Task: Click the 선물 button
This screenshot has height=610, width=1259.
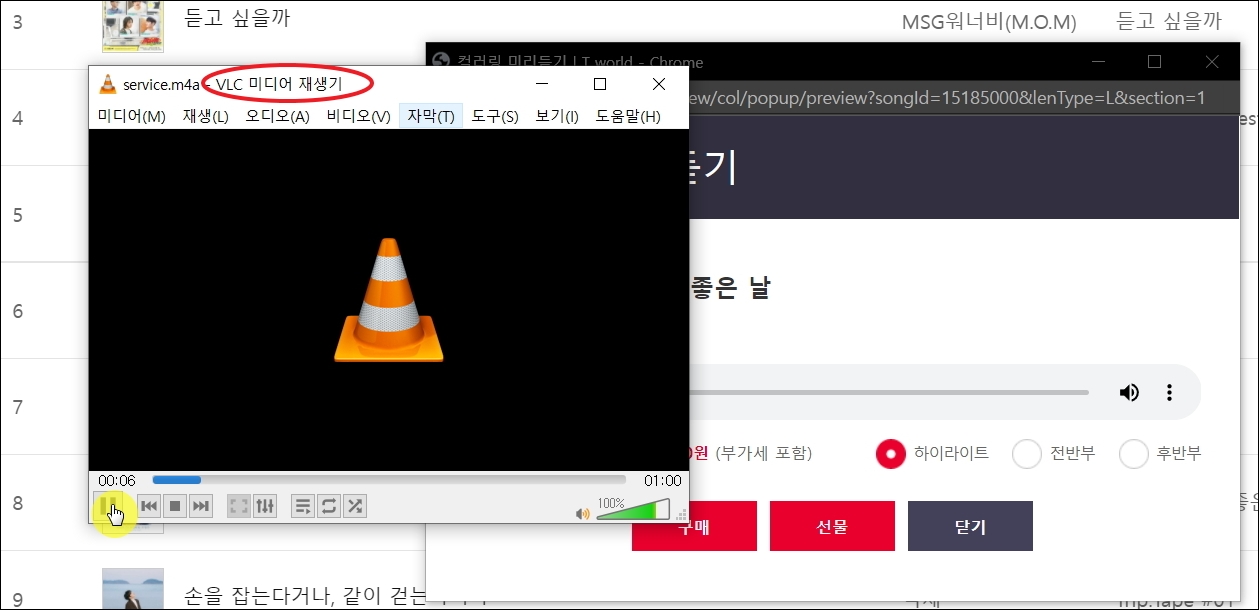Action: point(832,526)
